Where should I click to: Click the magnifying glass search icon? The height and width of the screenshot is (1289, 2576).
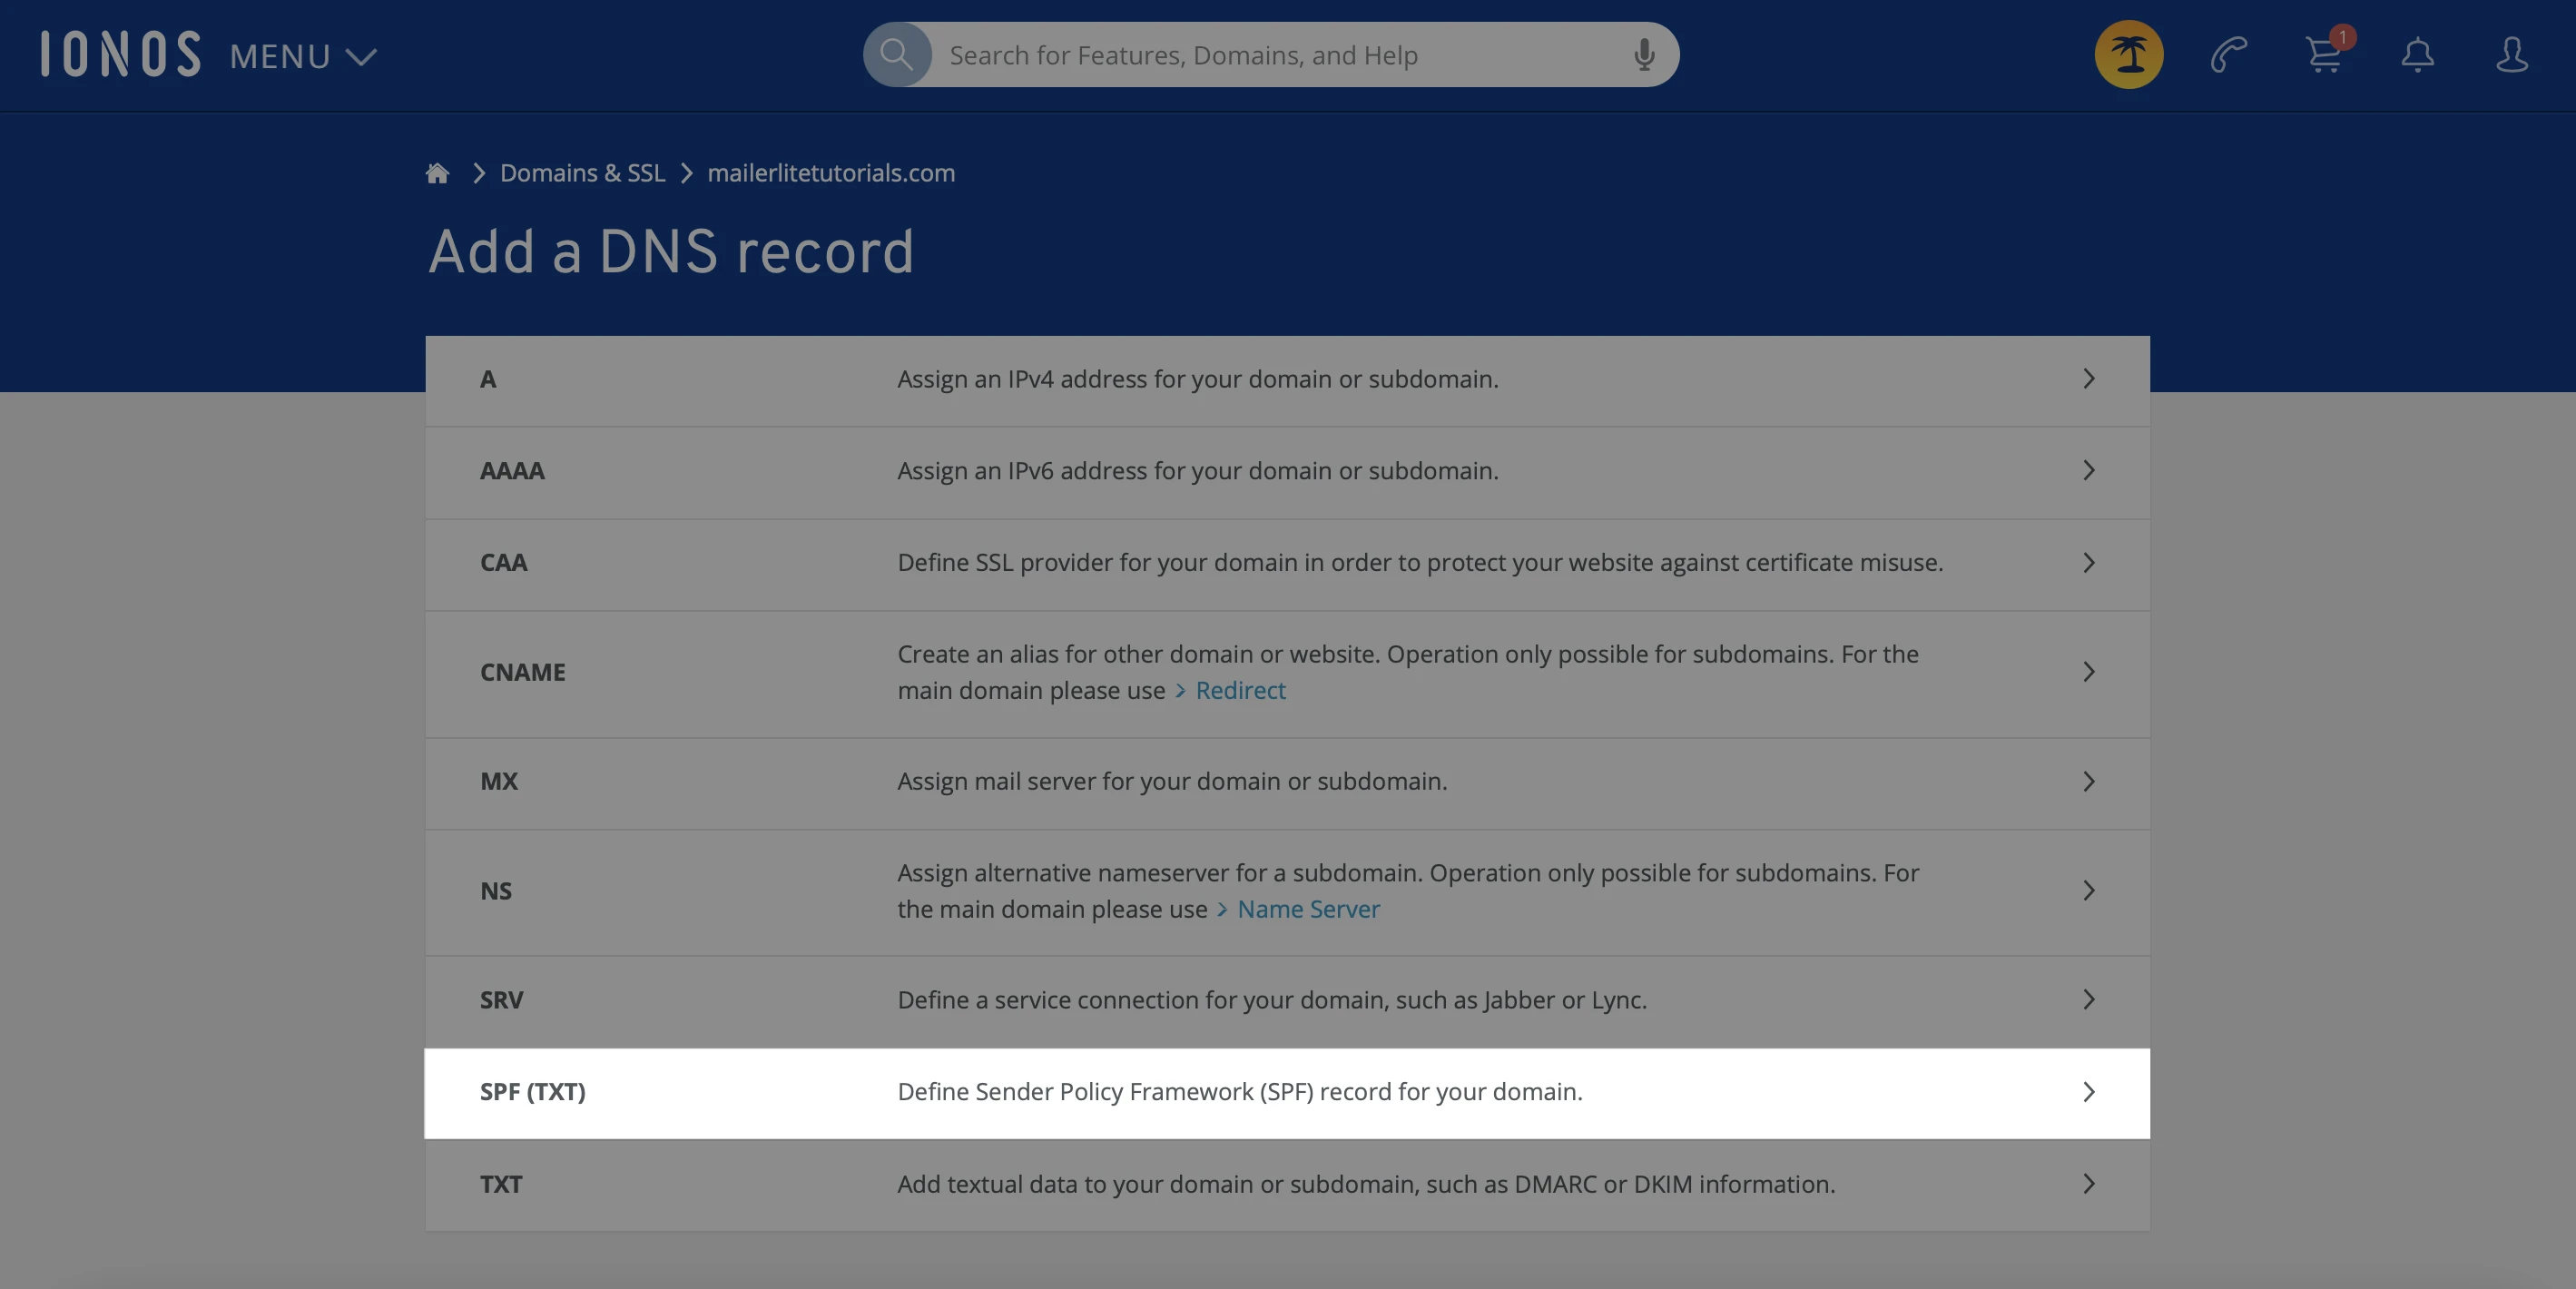[x=896, y=54]
